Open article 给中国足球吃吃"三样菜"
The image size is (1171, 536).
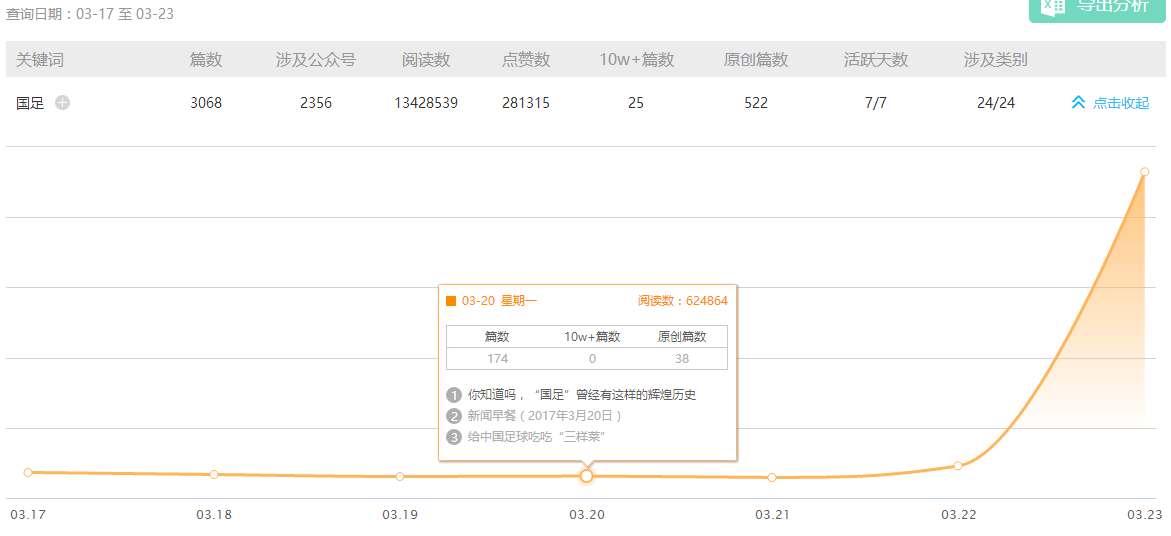click(536, 436)
